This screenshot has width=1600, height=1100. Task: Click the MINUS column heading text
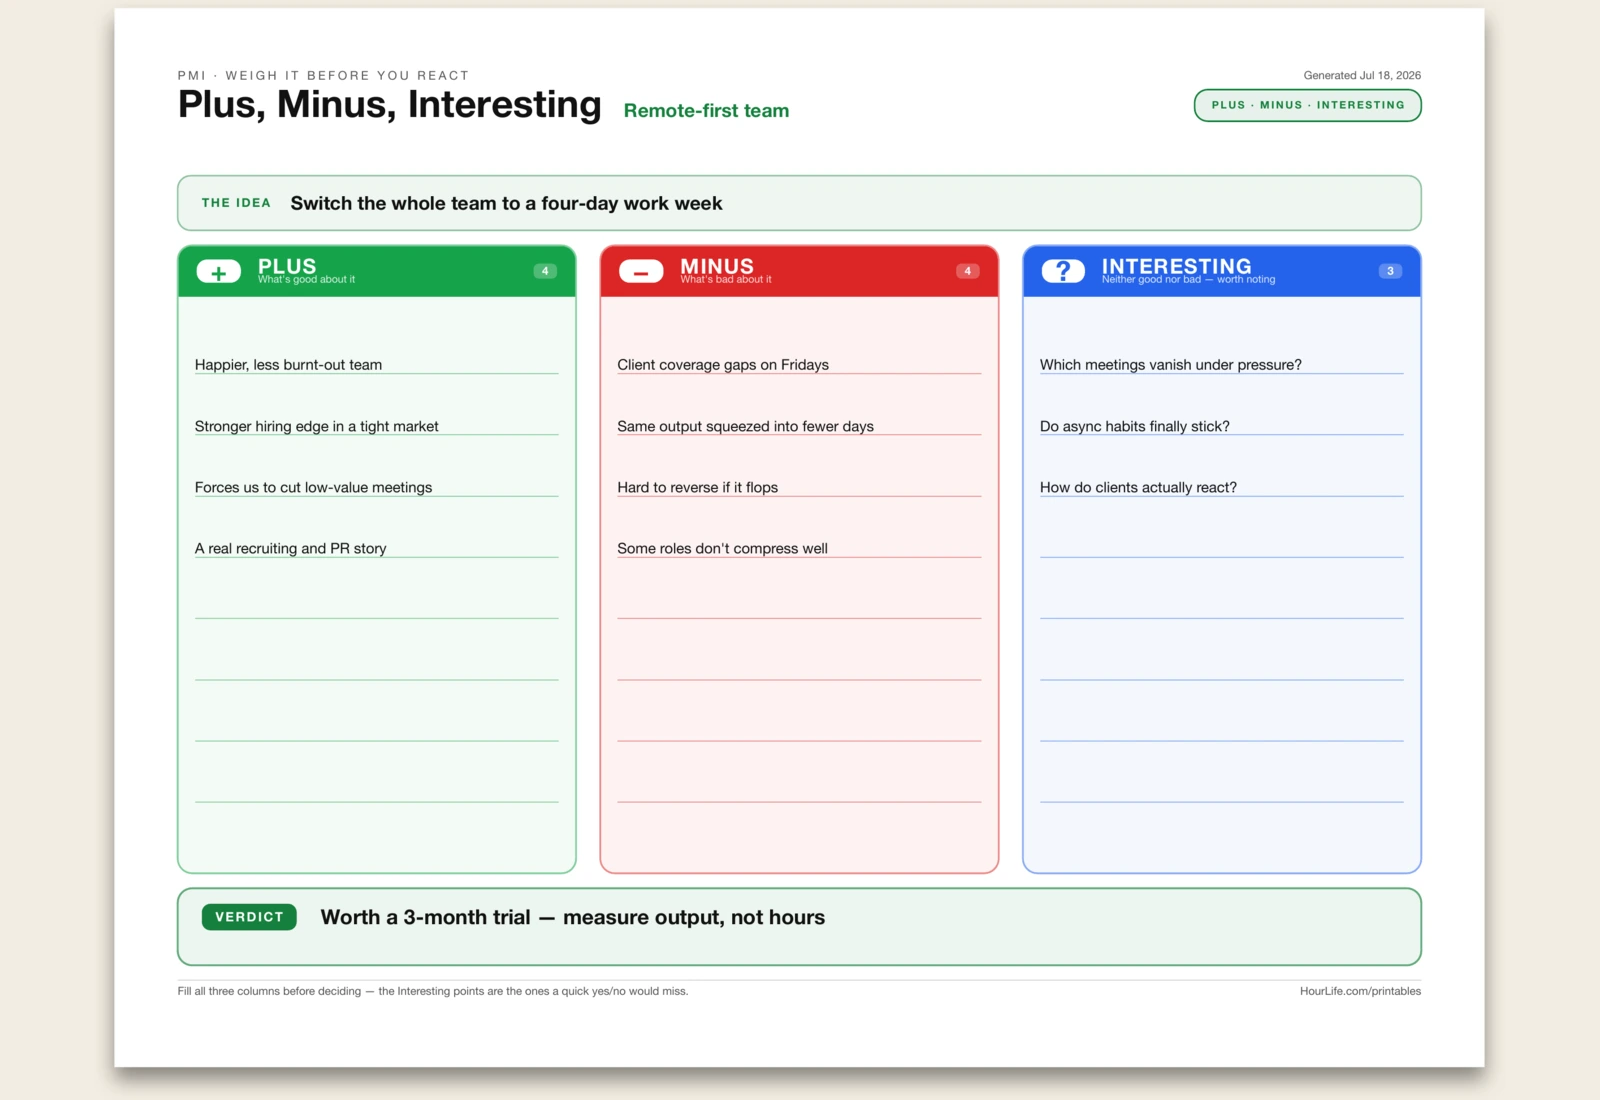[717, 266]
